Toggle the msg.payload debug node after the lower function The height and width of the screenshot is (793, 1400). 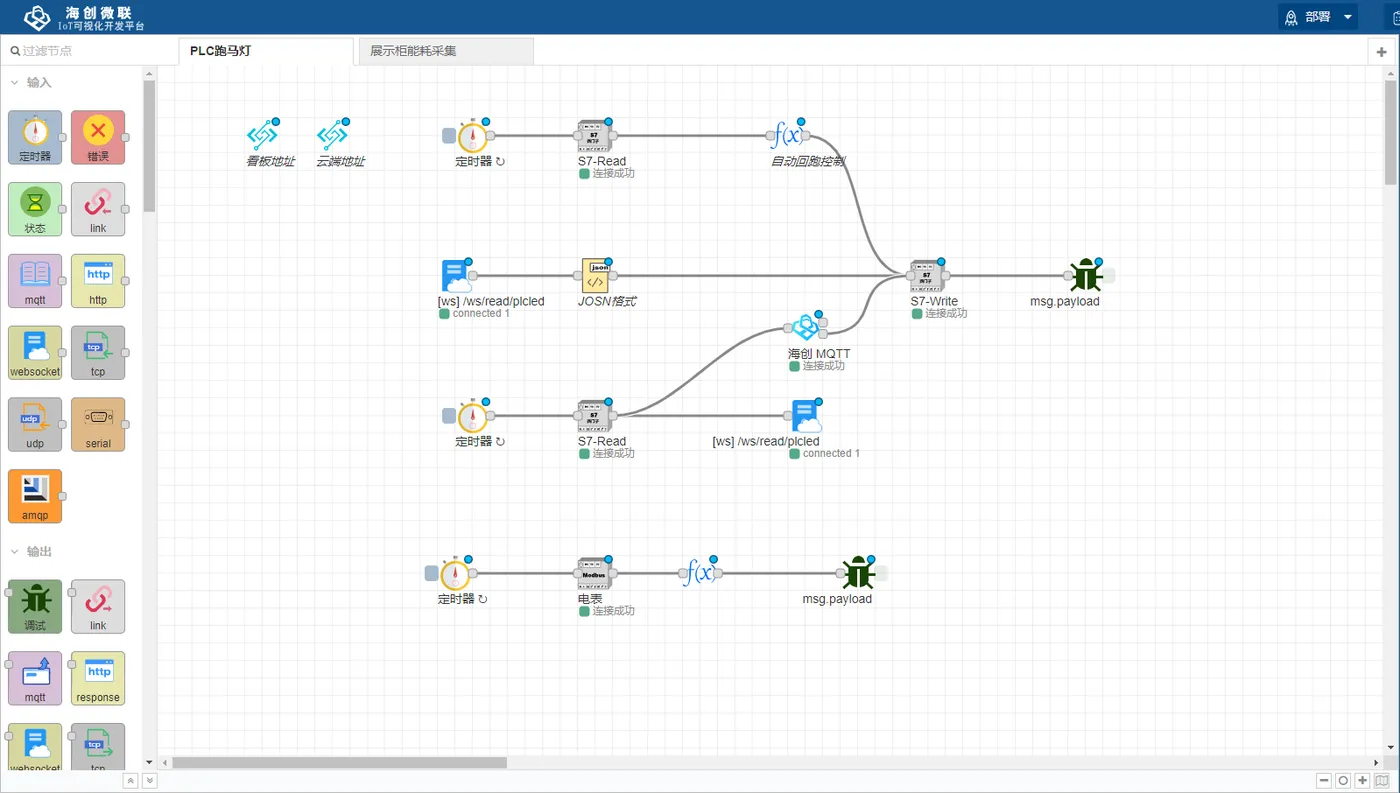pyautogui.click(x=881, y=574)
